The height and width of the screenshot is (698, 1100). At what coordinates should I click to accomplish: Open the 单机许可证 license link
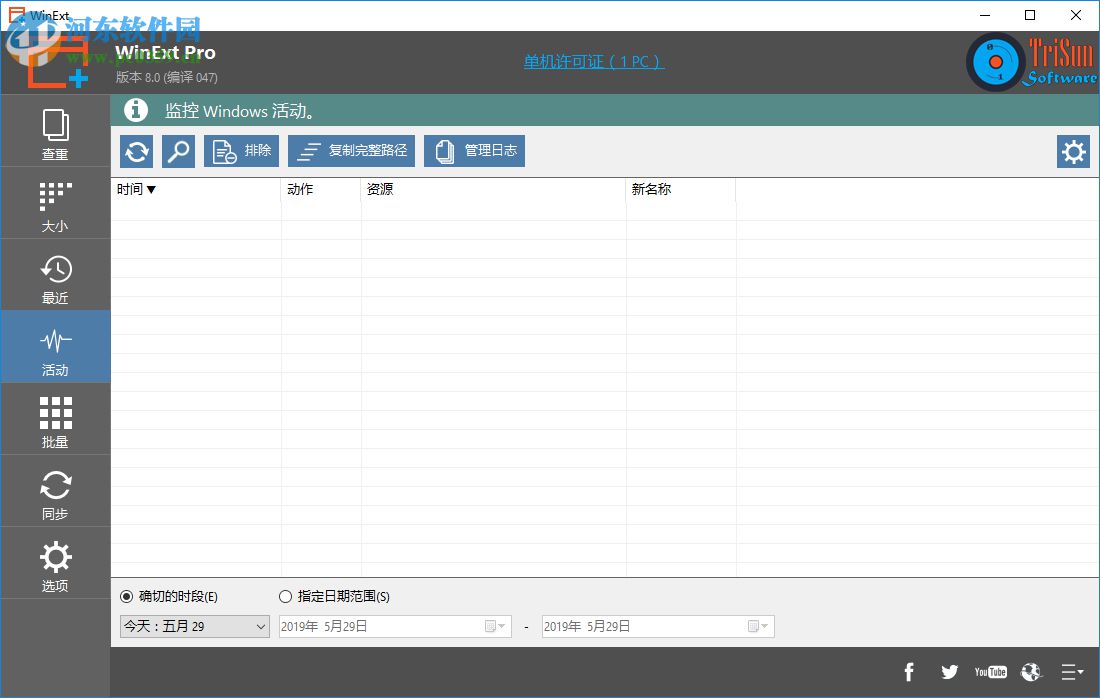[x=593, y=61]
